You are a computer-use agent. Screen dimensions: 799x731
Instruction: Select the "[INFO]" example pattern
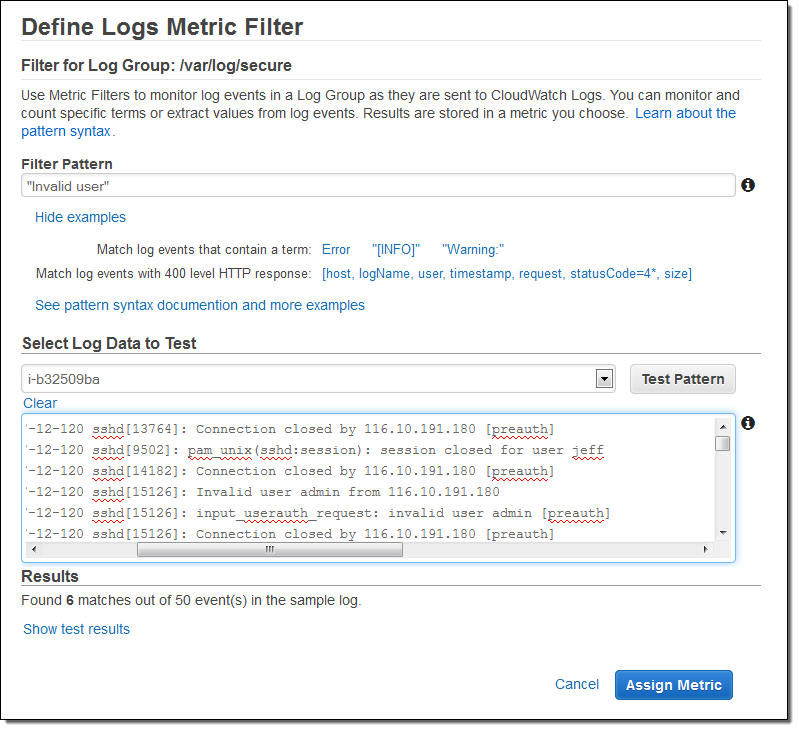(396, 249)
